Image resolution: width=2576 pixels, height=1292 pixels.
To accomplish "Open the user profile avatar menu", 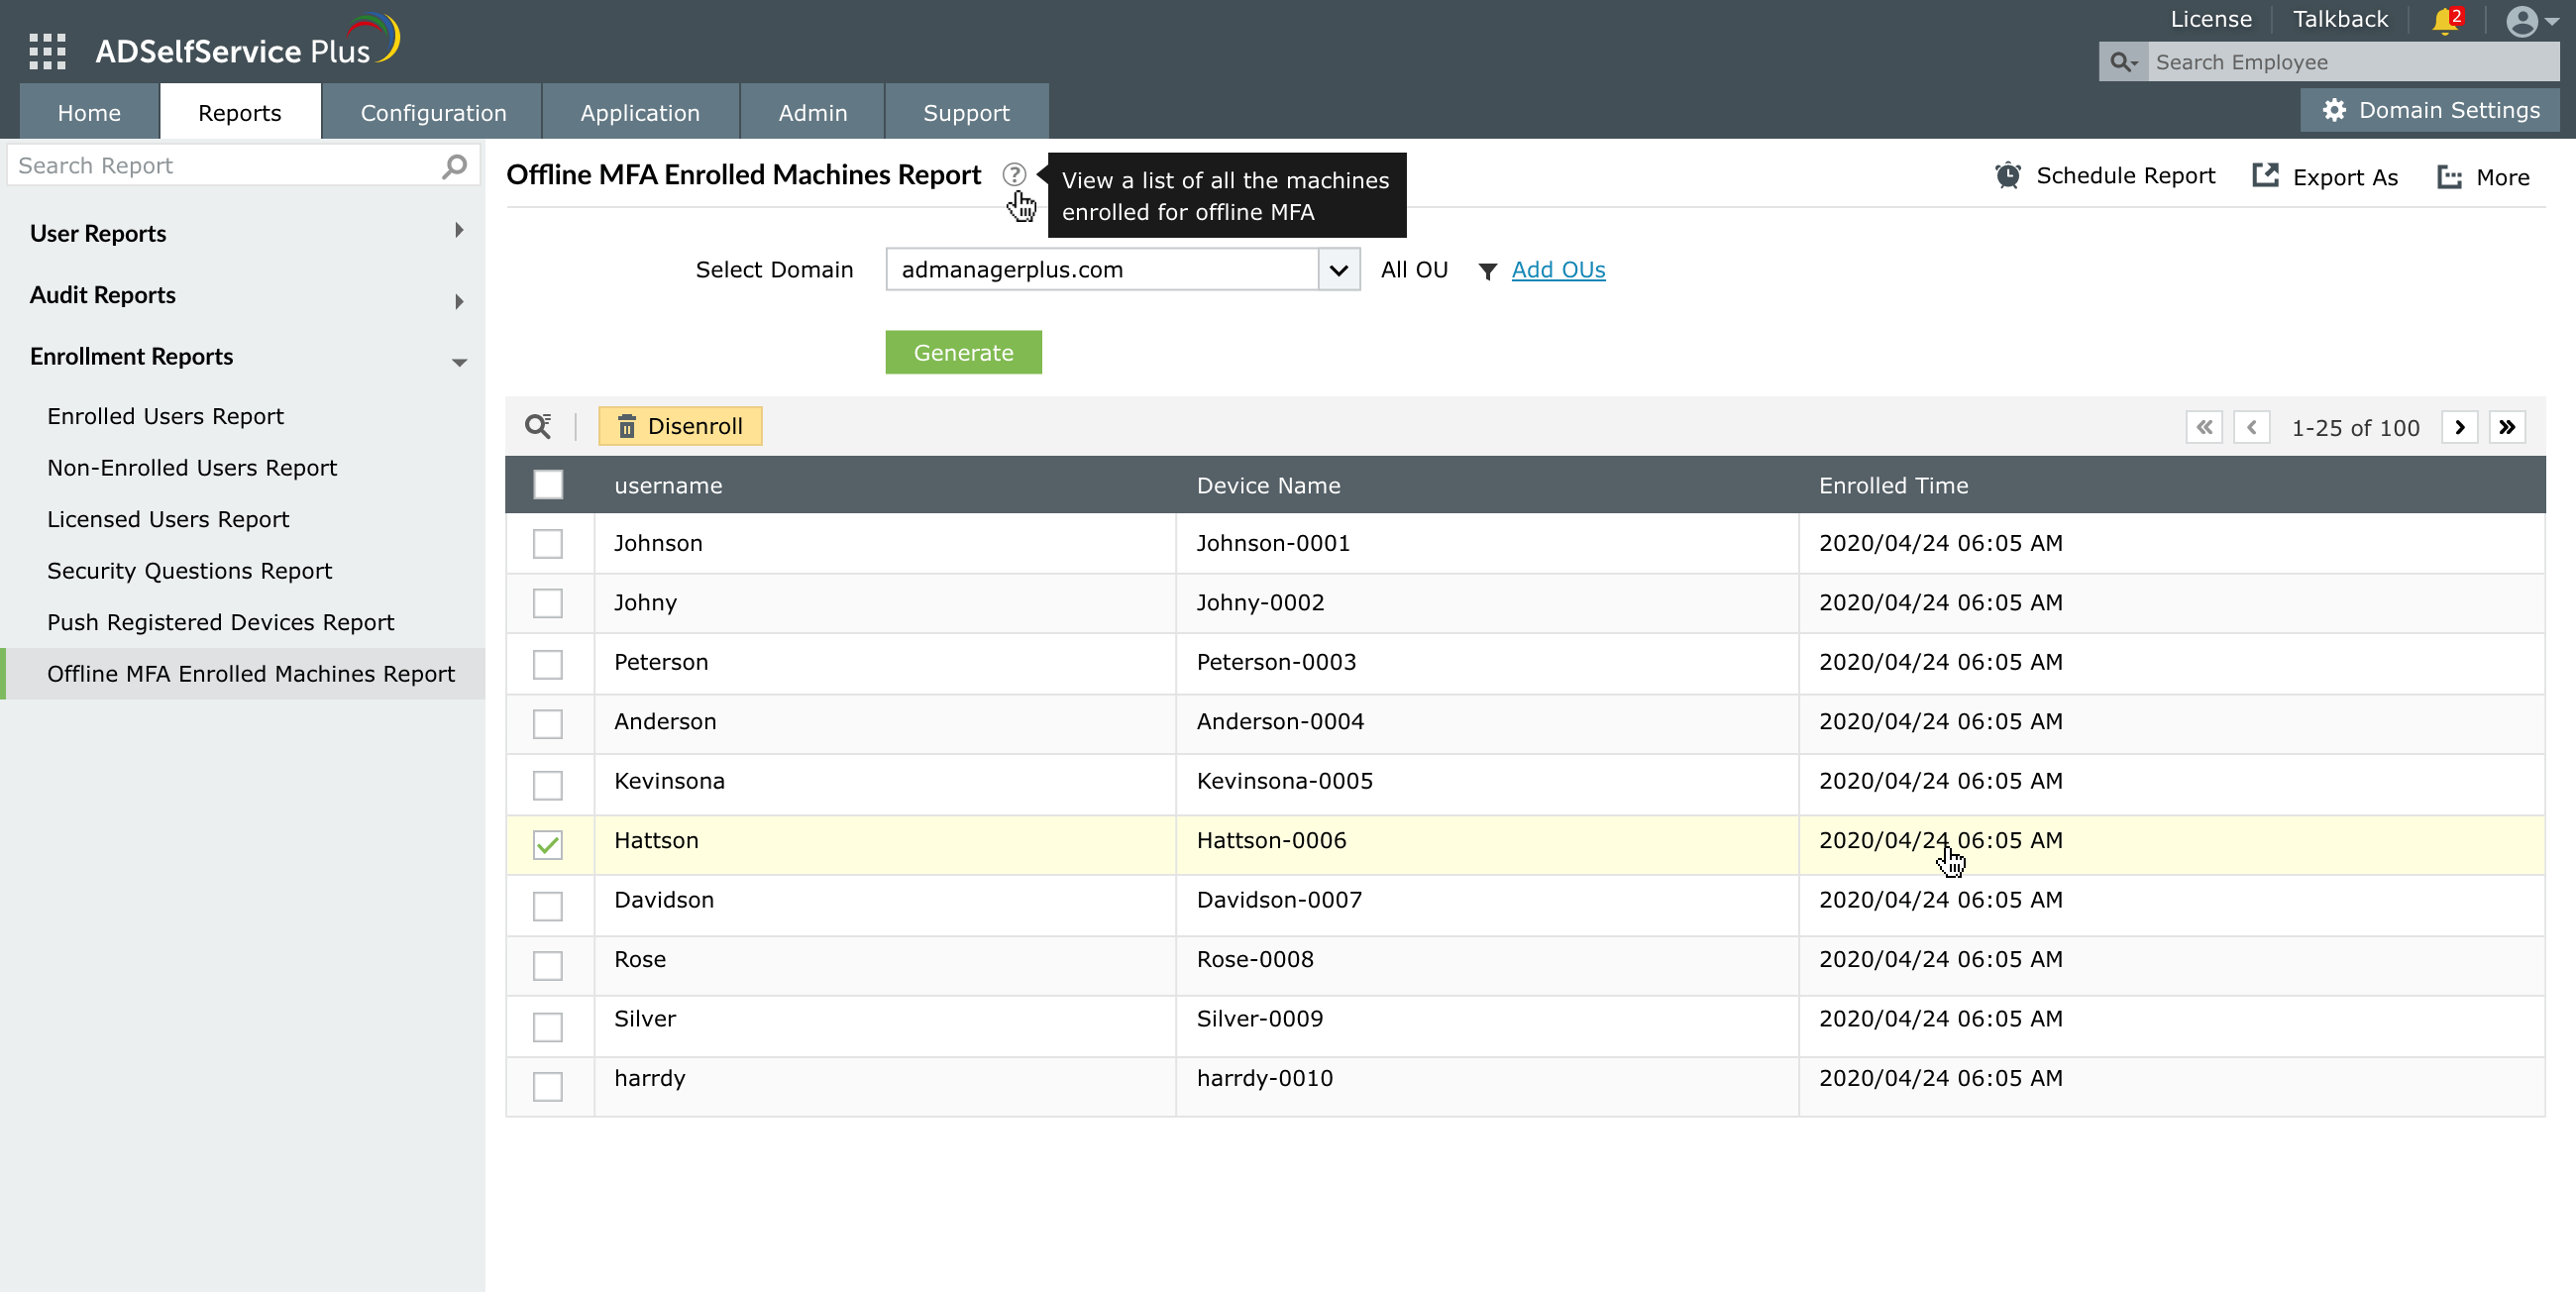I will tap(2523, 21).
